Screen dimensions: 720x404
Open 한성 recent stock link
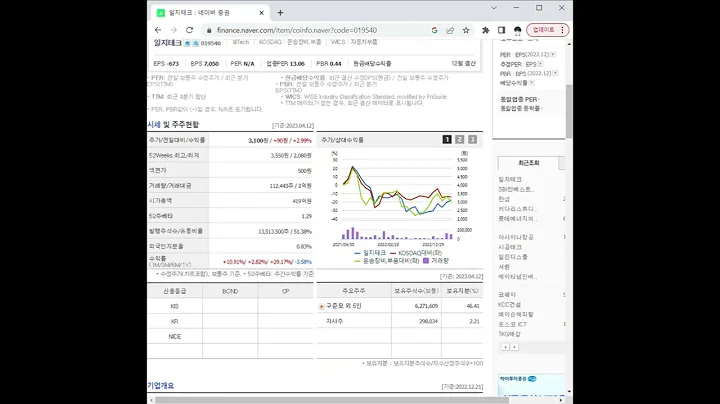point(504,199)
